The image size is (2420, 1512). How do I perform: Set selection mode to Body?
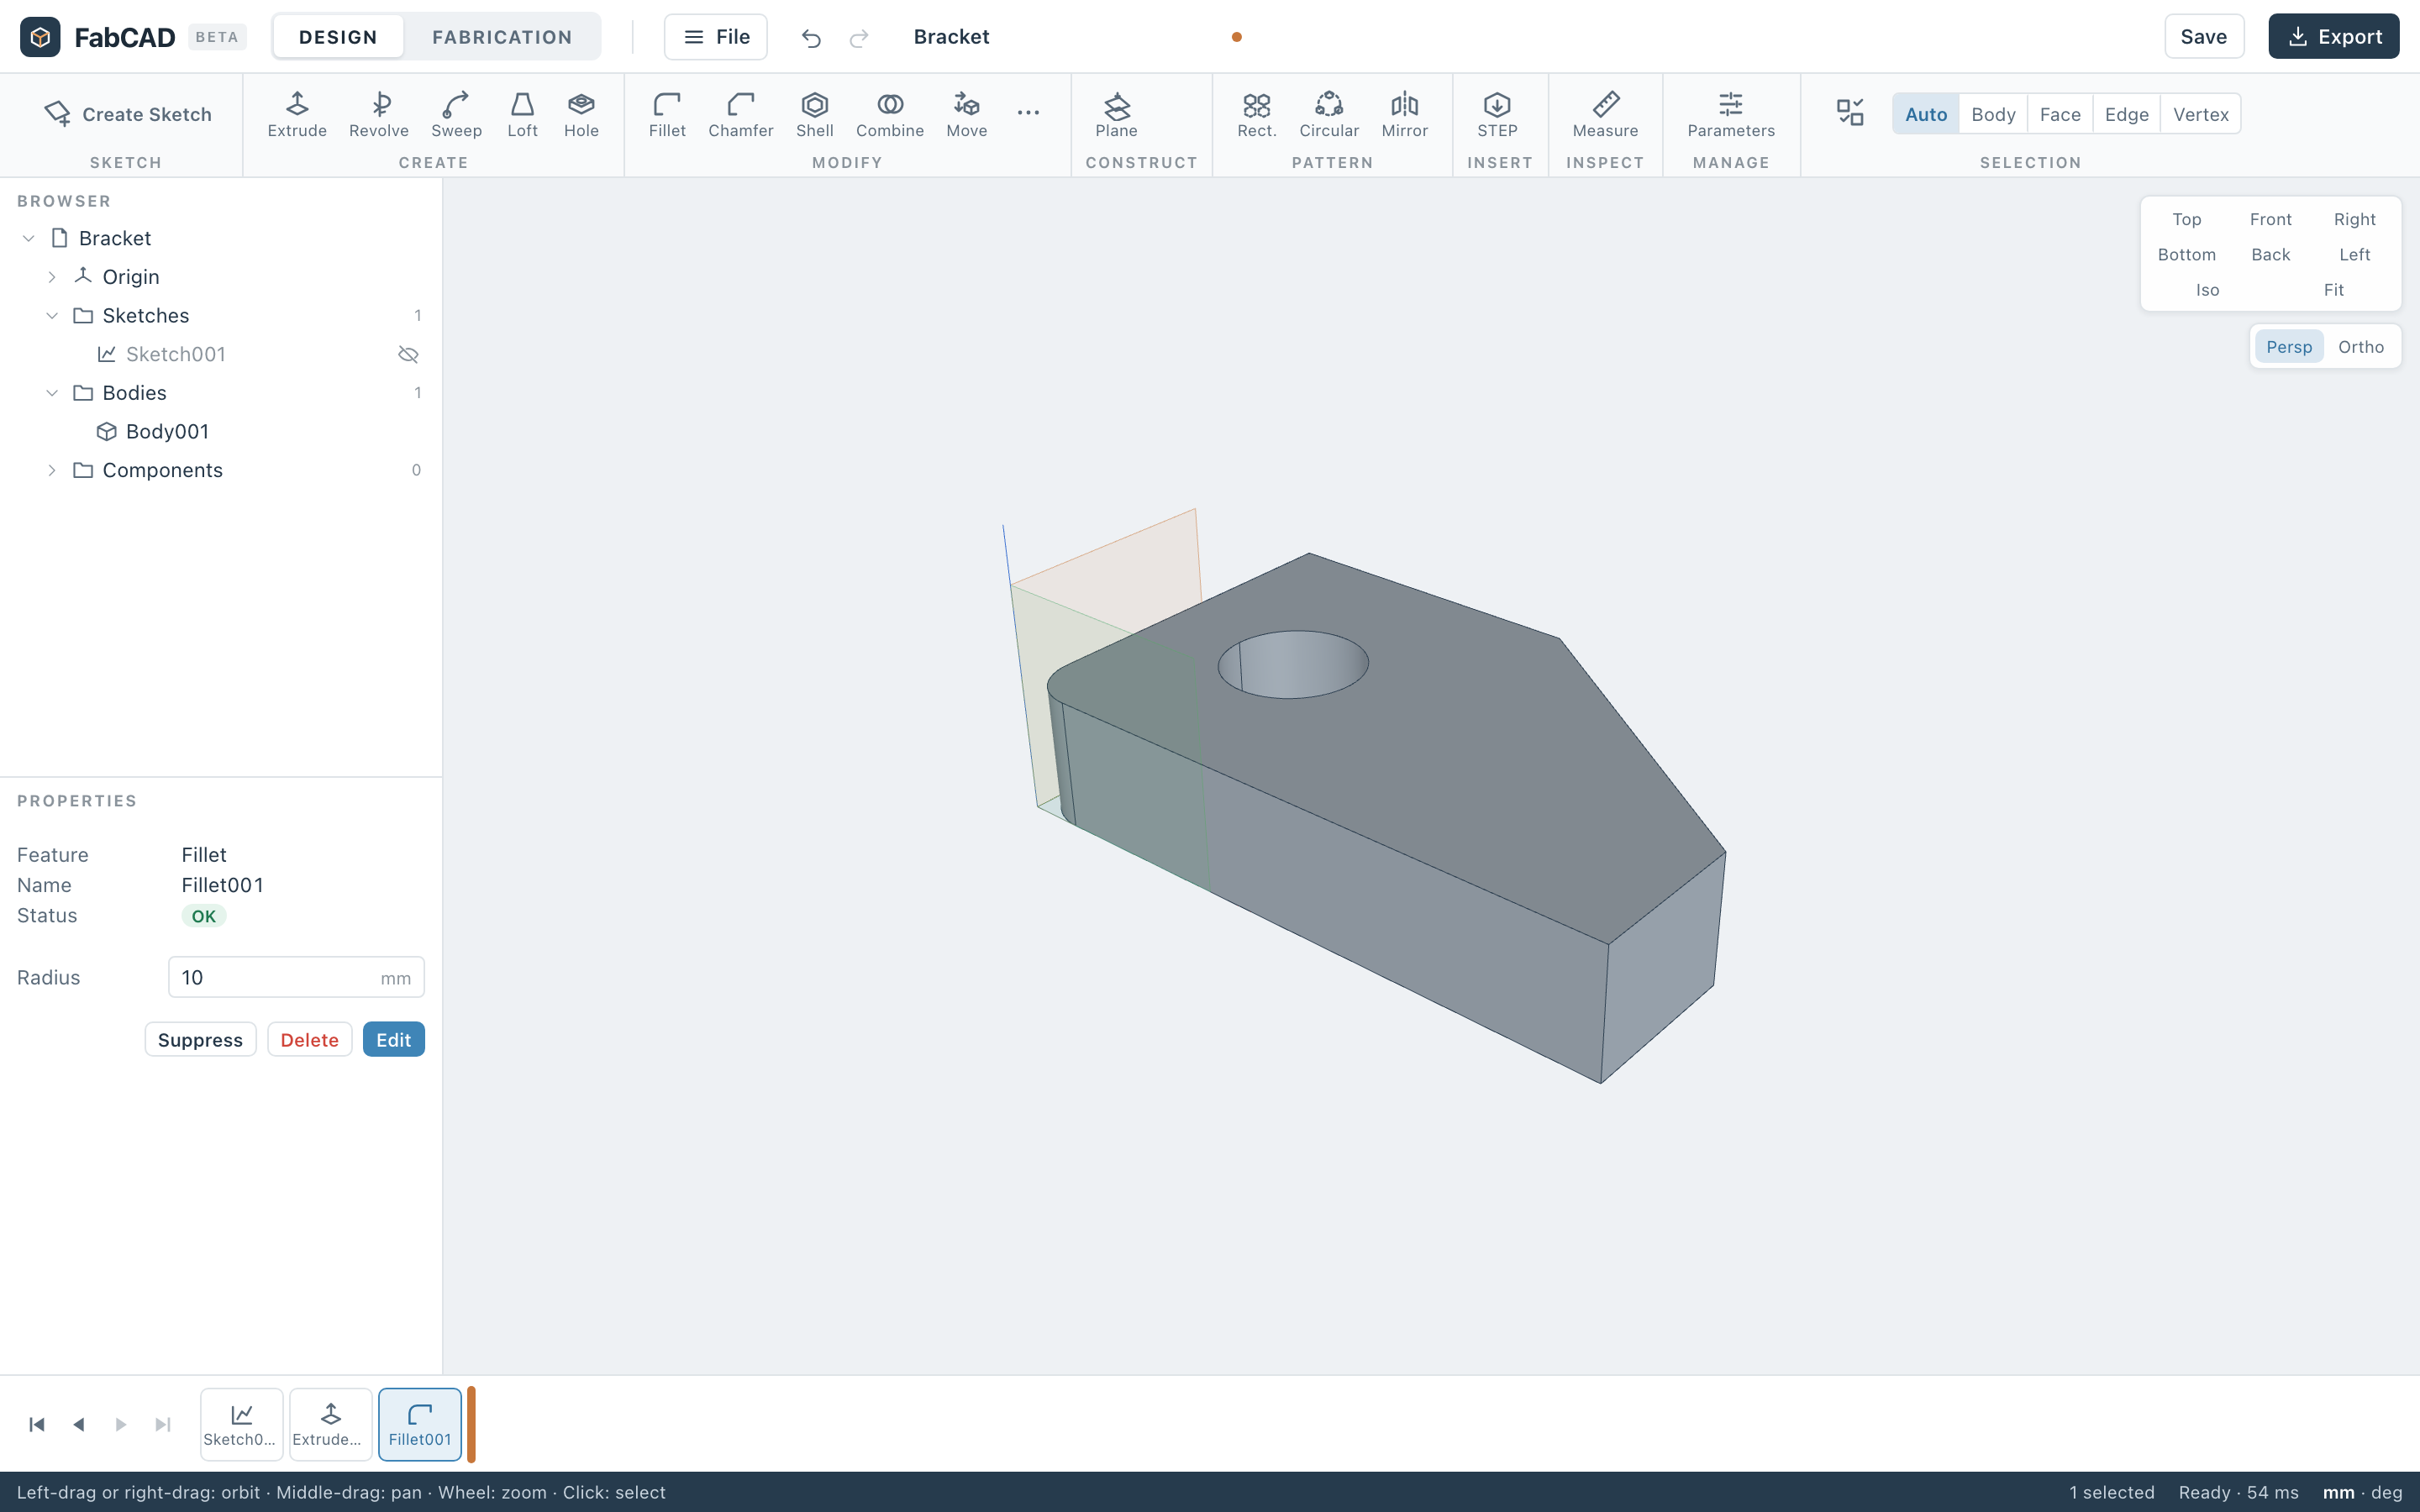click(1993, 114)
